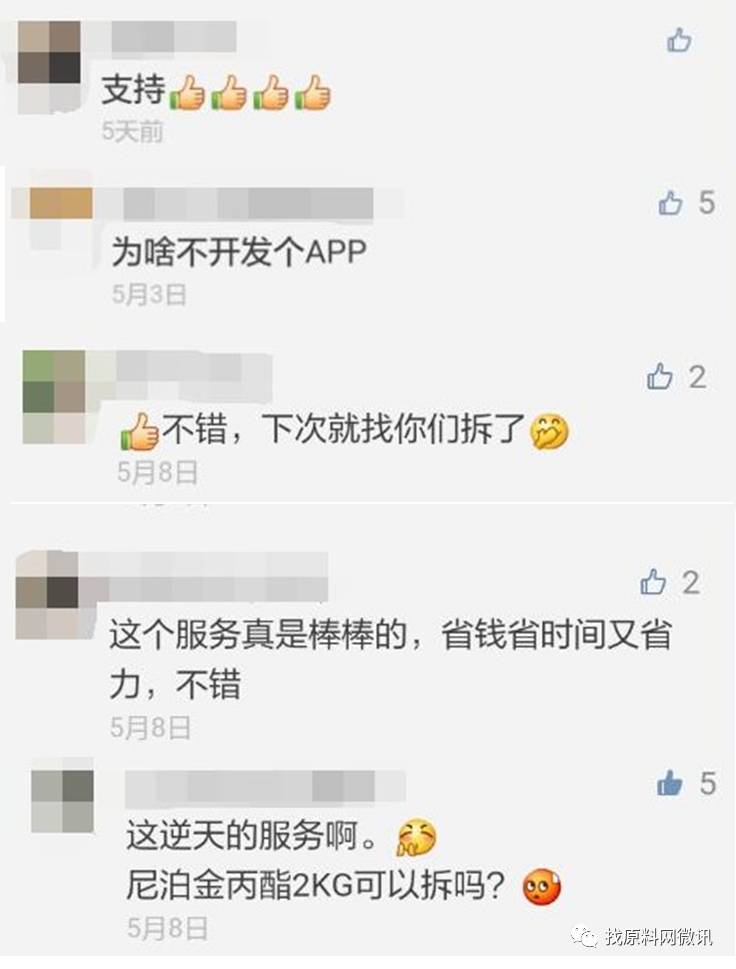Click the '找原料网微讯' watermark logo
The image size is (736, 969).
click(x=643, y=936)
